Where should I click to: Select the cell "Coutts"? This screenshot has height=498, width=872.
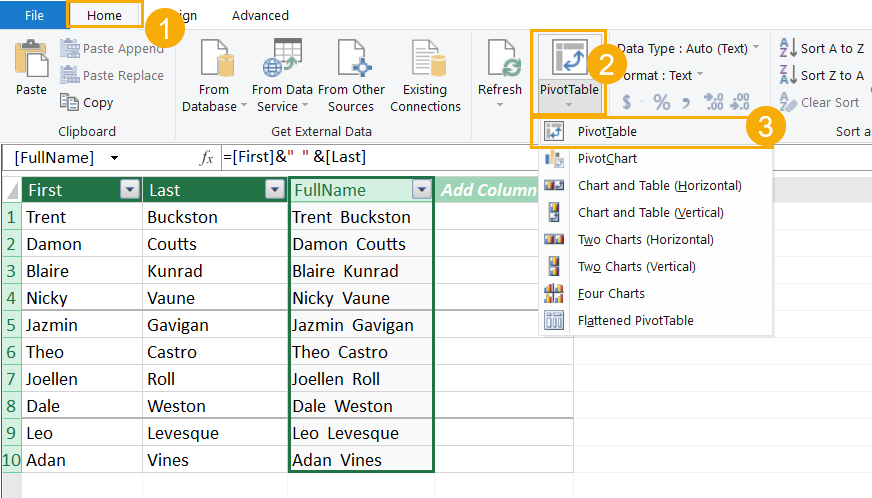click(215, 244)
